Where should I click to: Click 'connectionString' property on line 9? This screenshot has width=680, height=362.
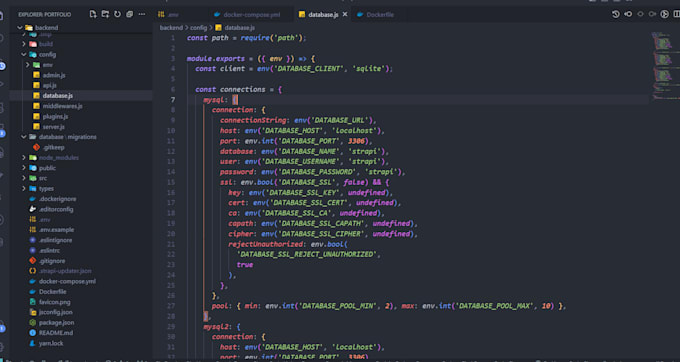(253, 120)
